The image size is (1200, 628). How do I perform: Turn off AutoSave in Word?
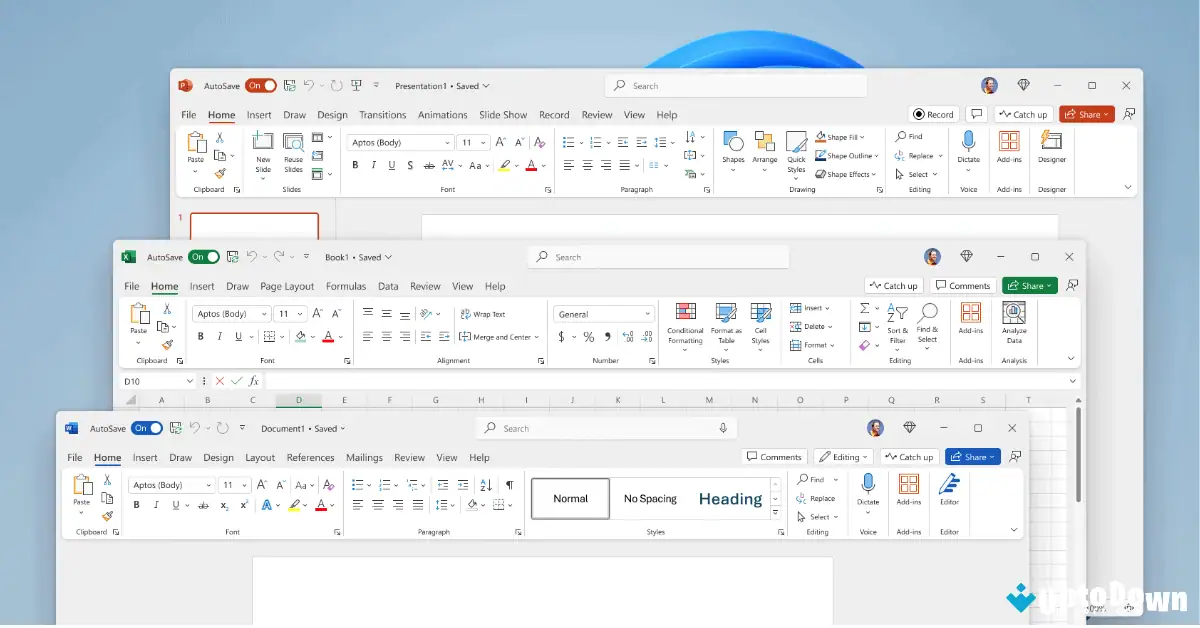pos(146,428)
